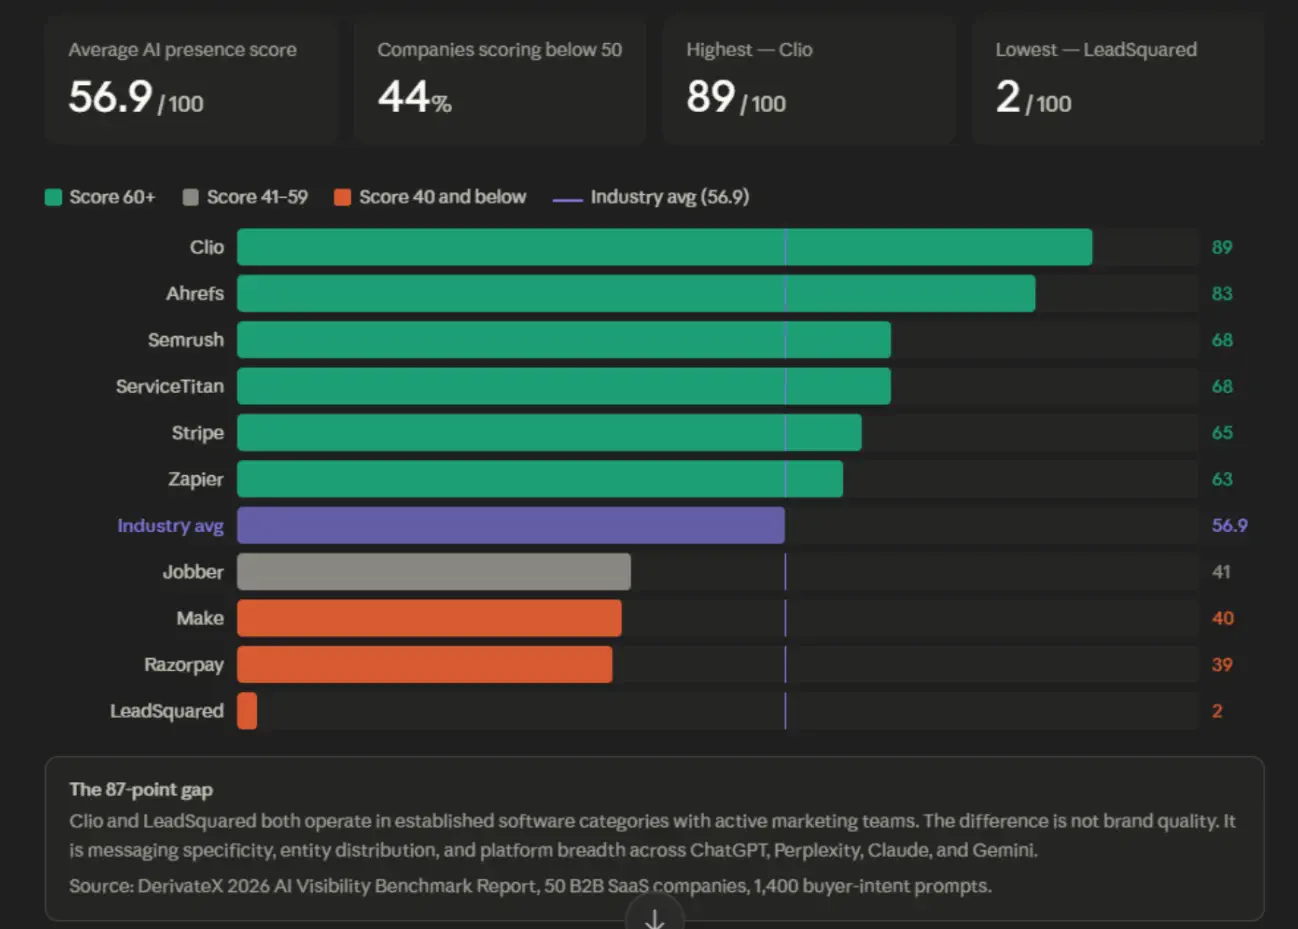The image size is (1298, 929).
Task: Click the score value 39 for Razorpay
Action: (1222, 665)
